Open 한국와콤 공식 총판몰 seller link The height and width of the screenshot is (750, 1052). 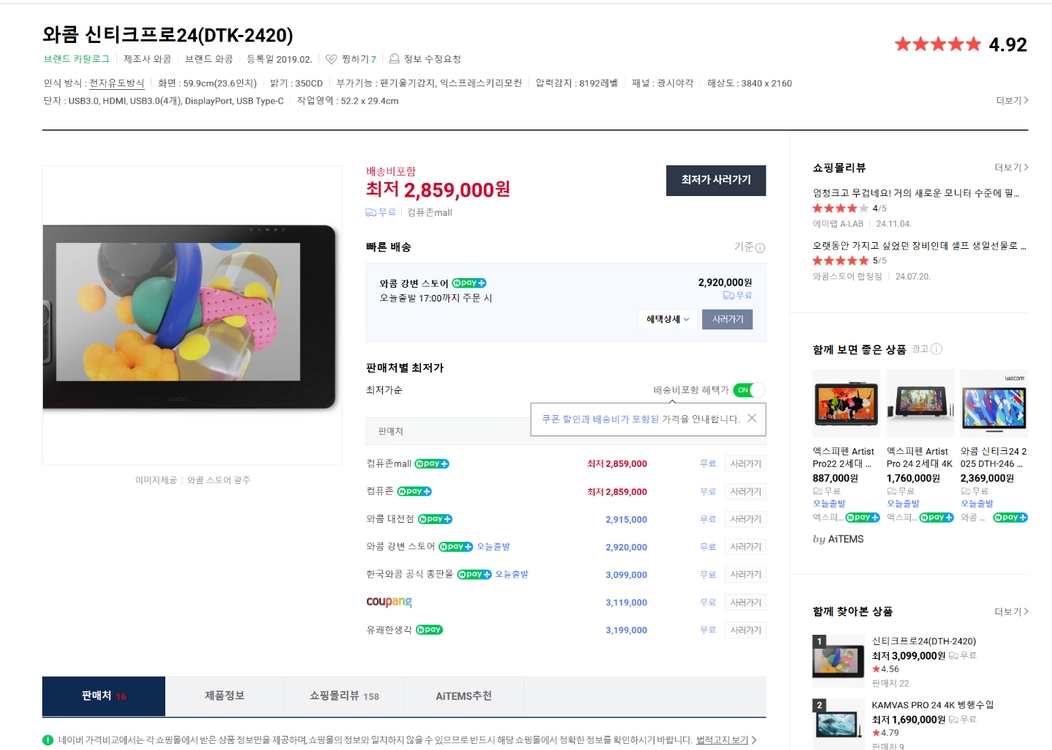click(410, 574)
